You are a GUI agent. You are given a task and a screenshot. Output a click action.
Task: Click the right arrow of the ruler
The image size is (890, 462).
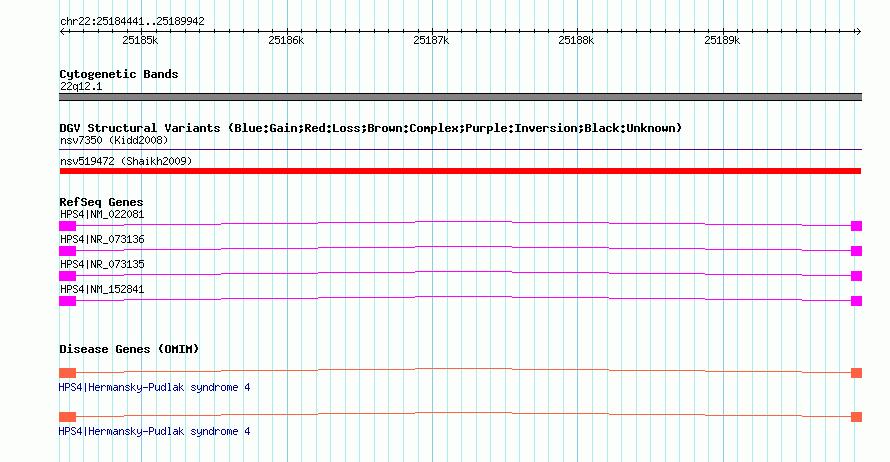(858, 31)
